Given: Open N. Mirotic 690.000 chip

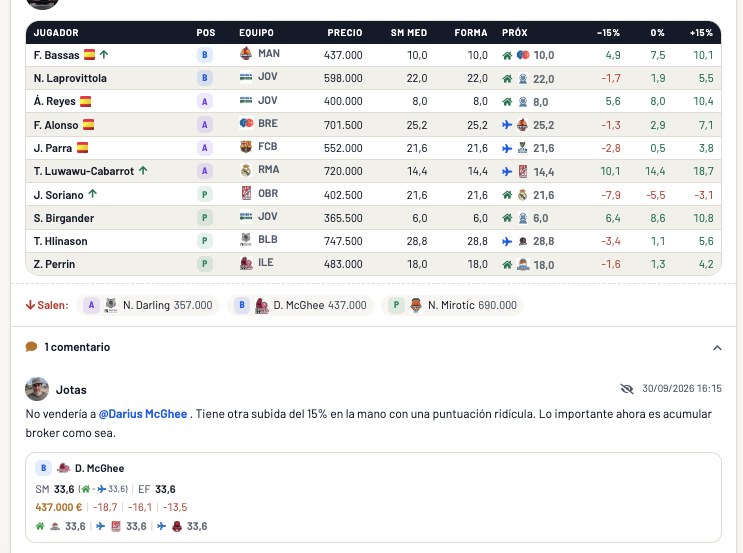Looking at the screenshot, I should click(x=453, y=305).
